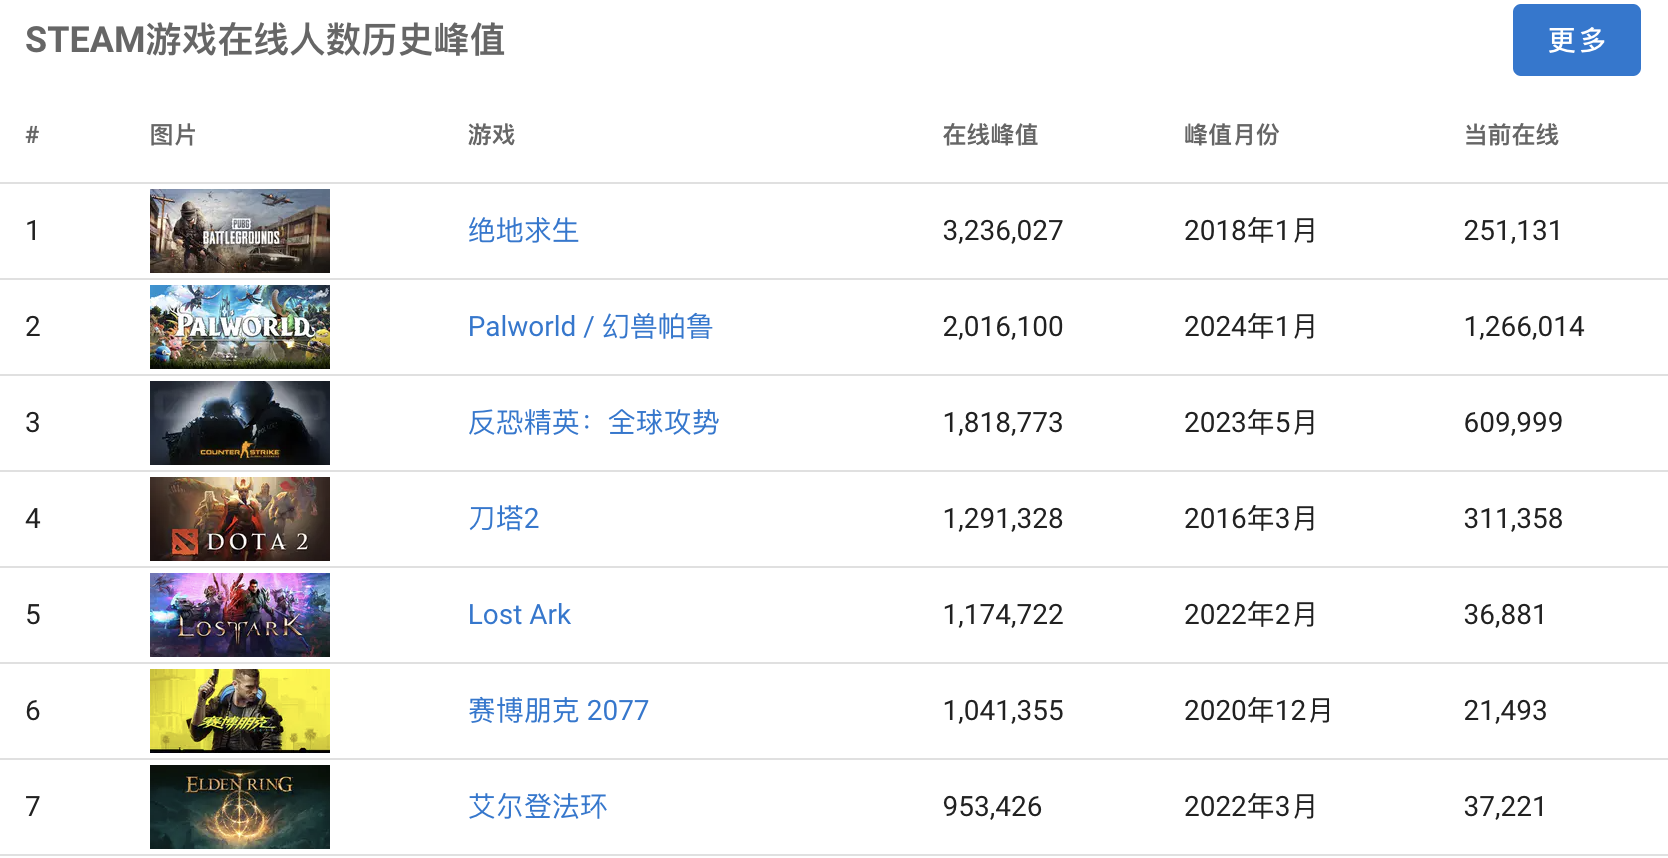The height and width of the screenshot is (858, 1668).
Task: Click the Counter-Strike cover thumbnail
Action: coord(240,423)
